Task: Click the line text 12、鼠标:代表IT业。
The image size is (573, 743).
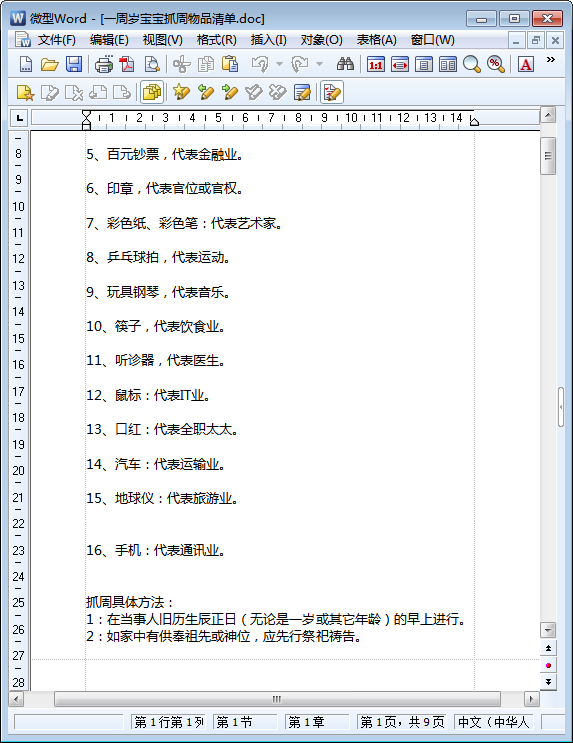Action: (x=148, y=395)
